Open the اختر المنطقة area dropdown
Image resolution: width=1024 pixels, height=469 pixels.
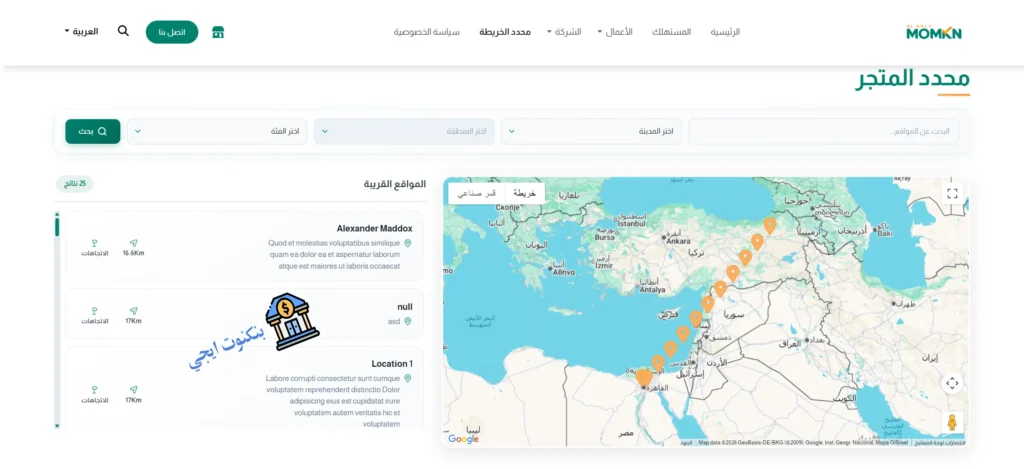(x=404, y=131)
